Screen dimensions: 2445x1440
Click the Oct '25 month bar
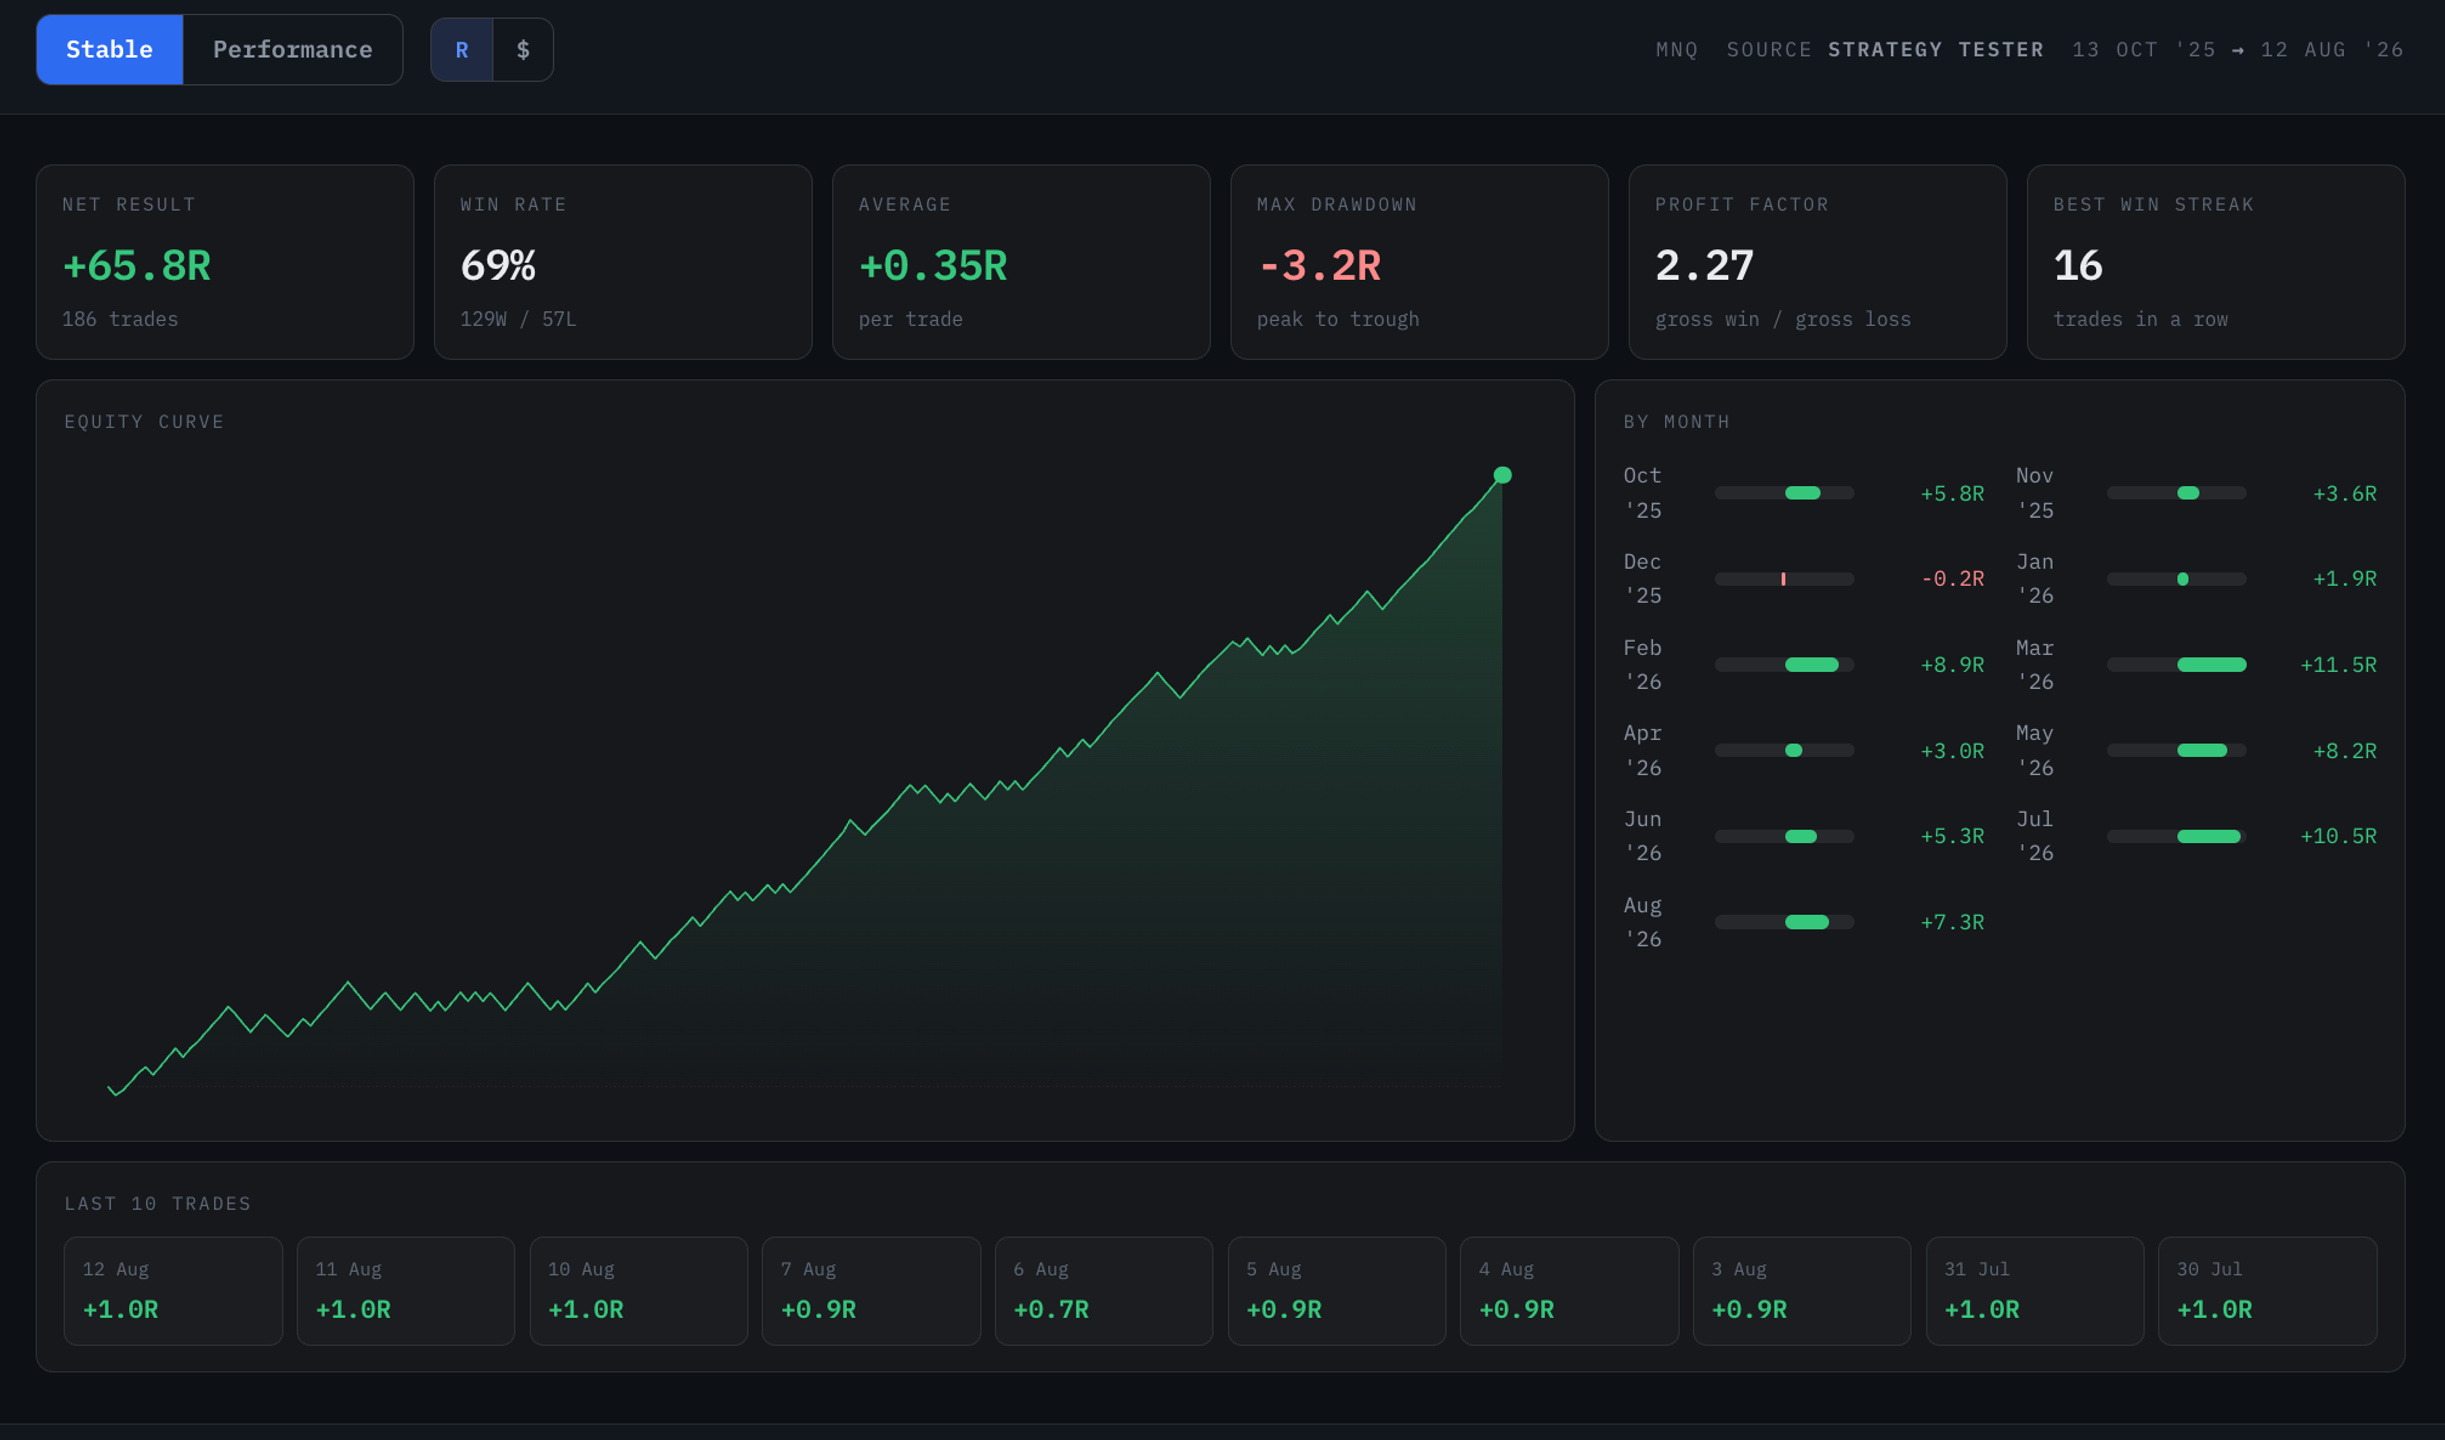coord(1784,493)
